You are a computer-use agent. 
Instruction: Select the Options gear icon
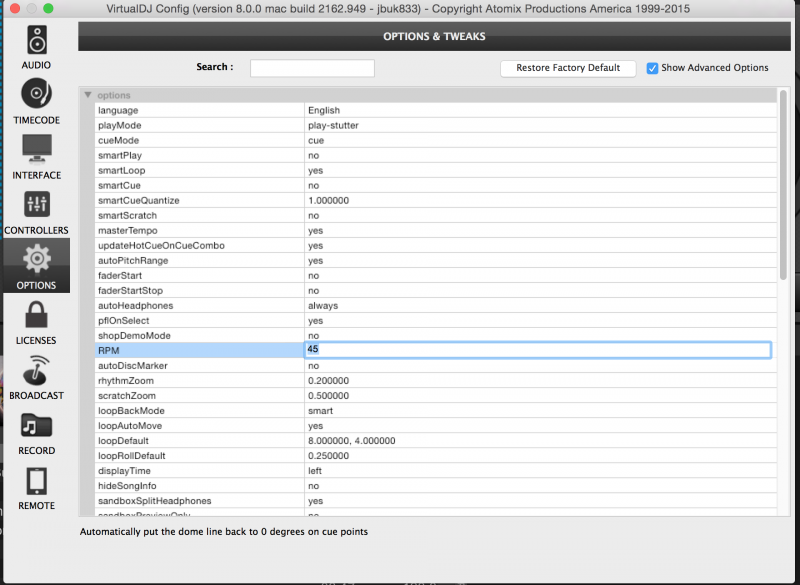[x=37, y=260]
